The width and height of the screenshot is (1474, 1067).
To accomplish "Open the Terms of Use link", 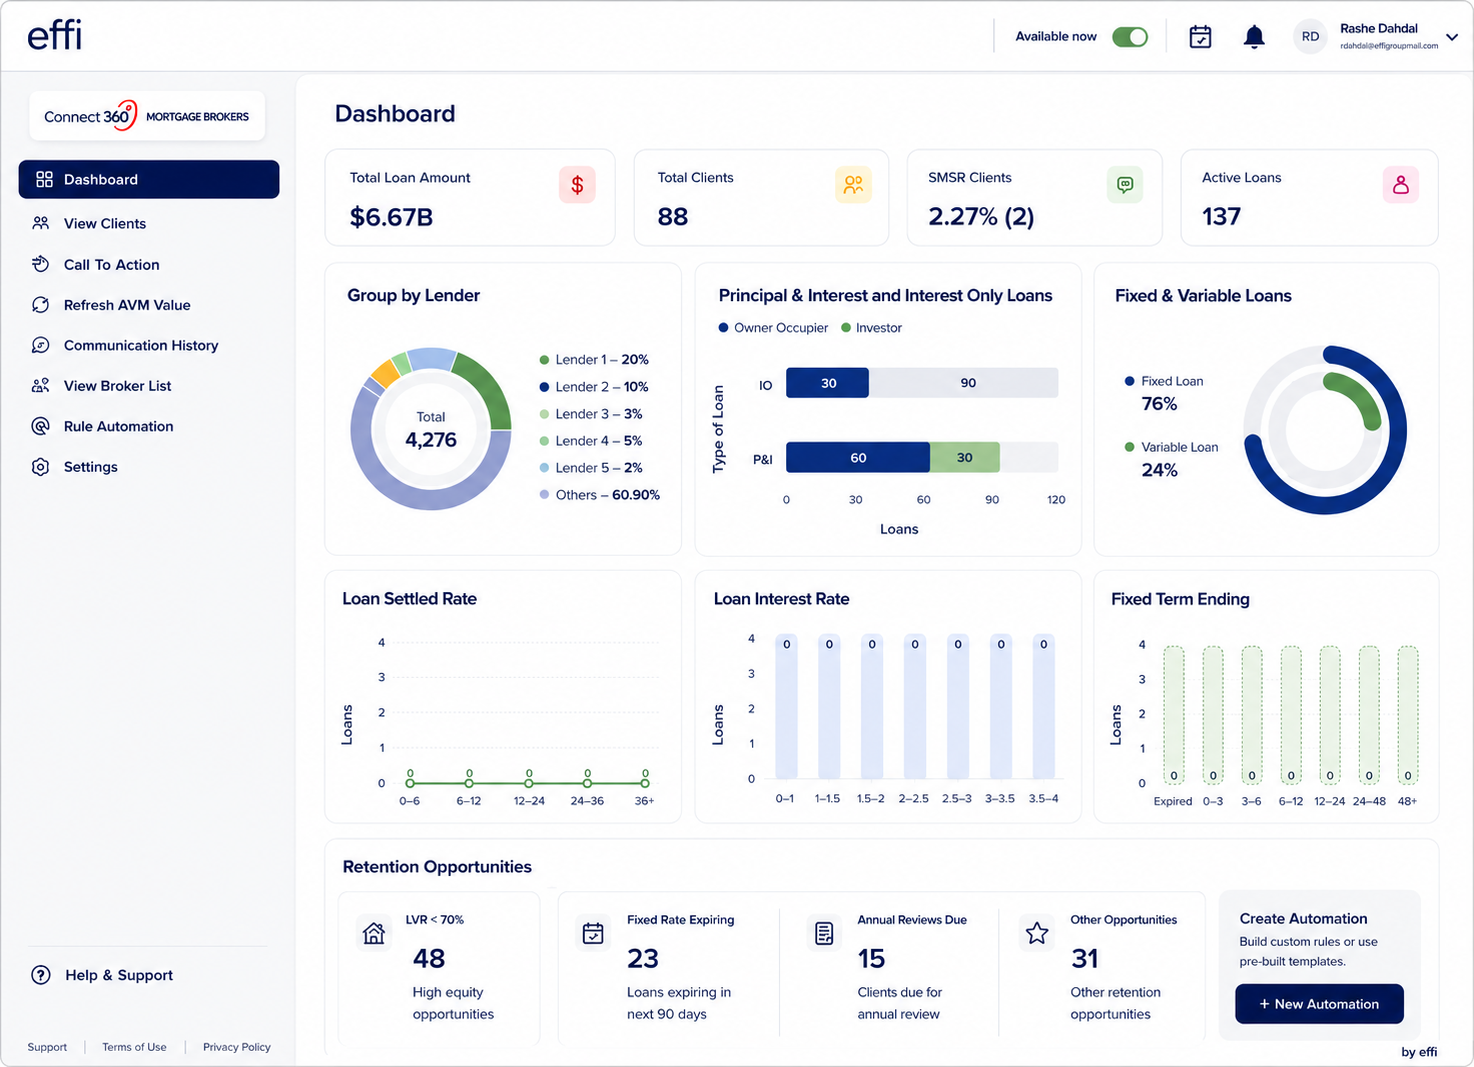I will tap(134, 1047).
